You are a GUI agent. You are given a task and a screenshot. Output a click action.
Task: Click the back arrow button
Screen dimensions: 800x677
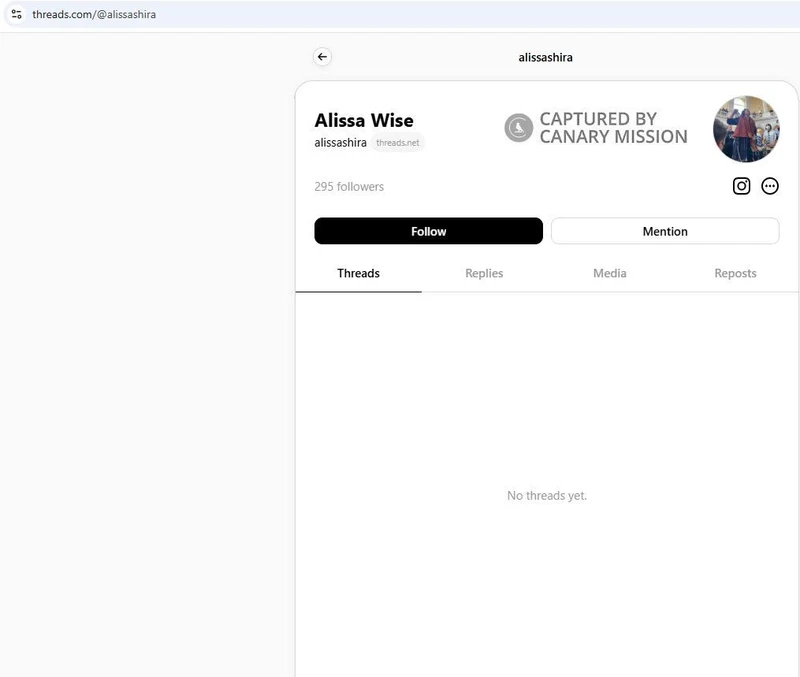322,57
